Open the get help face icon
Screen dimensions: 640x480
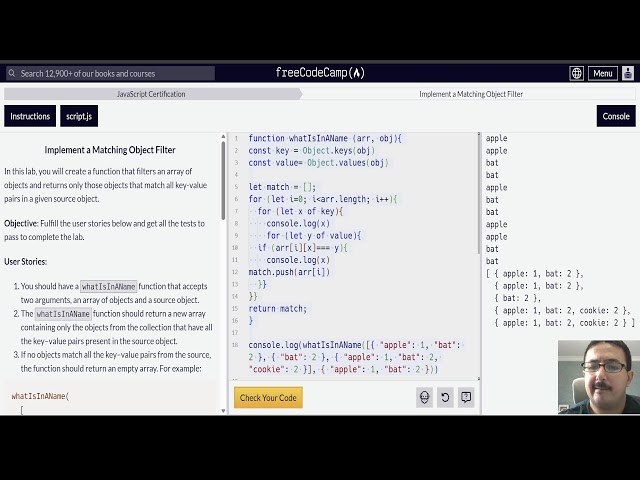(x=424, y=397)
